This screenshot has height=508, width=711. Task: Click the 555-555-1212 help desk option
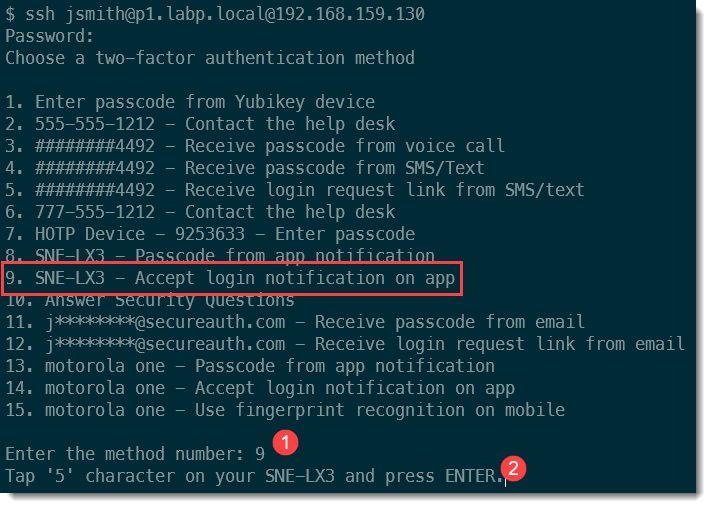[x=200, y=124]
